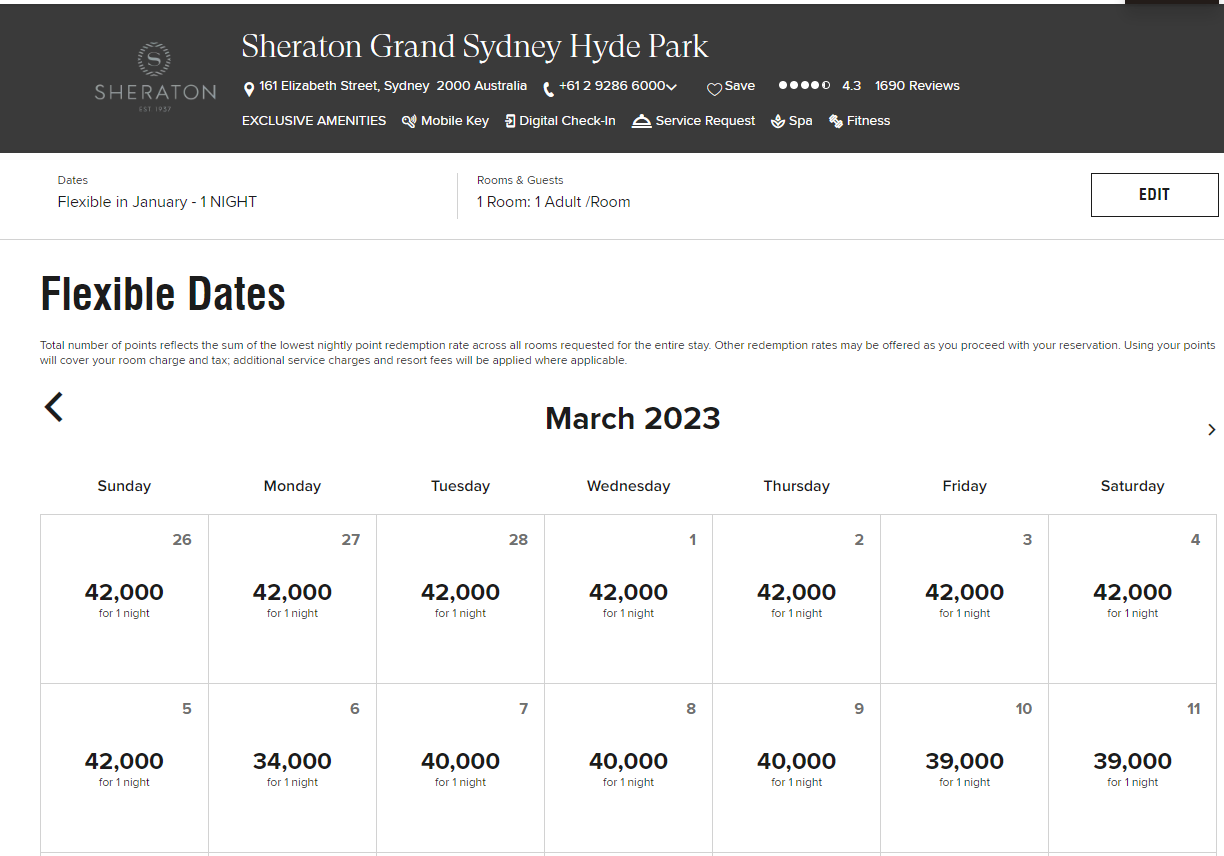Select Wednesday March 1 date cell

click(628, 598)
